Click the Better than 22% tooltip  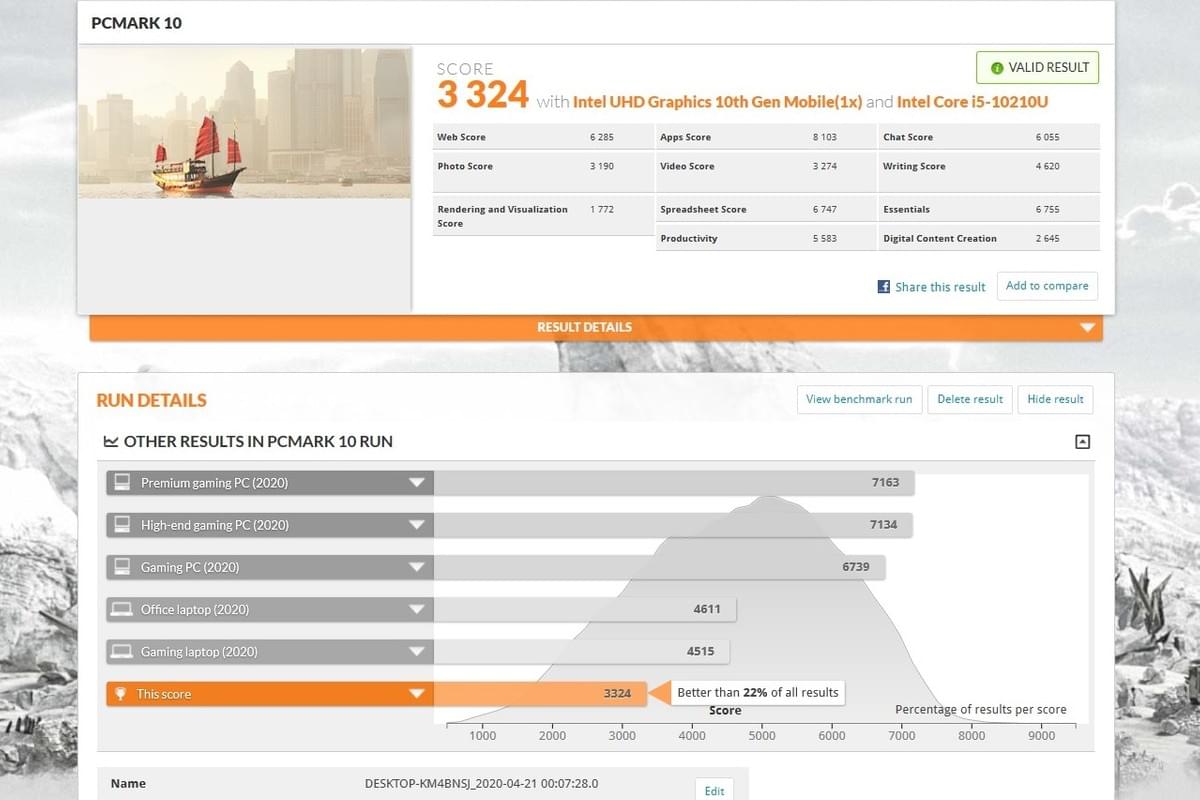[758, 692]
